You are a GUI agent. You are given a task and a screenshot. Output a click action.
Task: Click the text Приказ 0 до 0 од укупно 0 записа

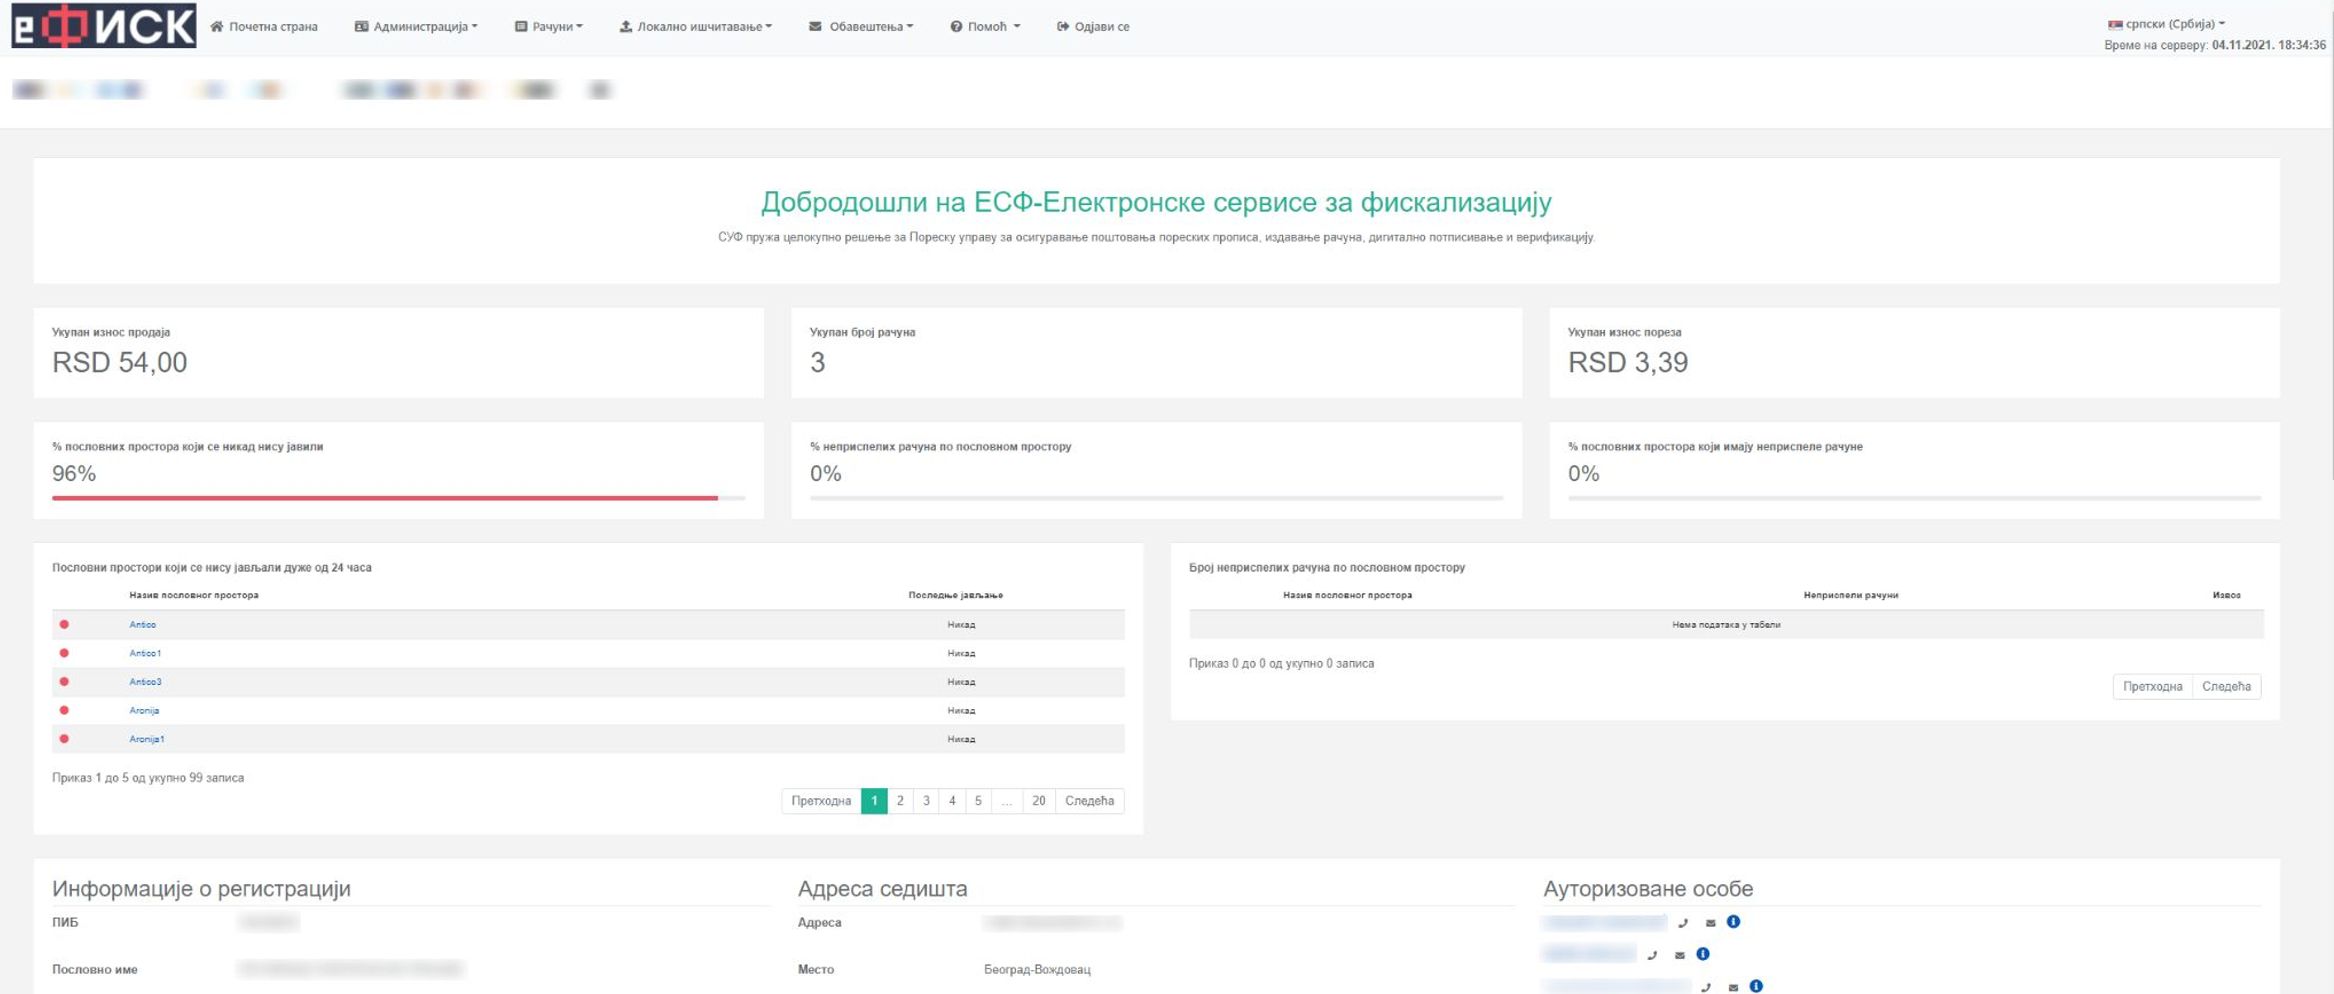tap(1281, 664)
